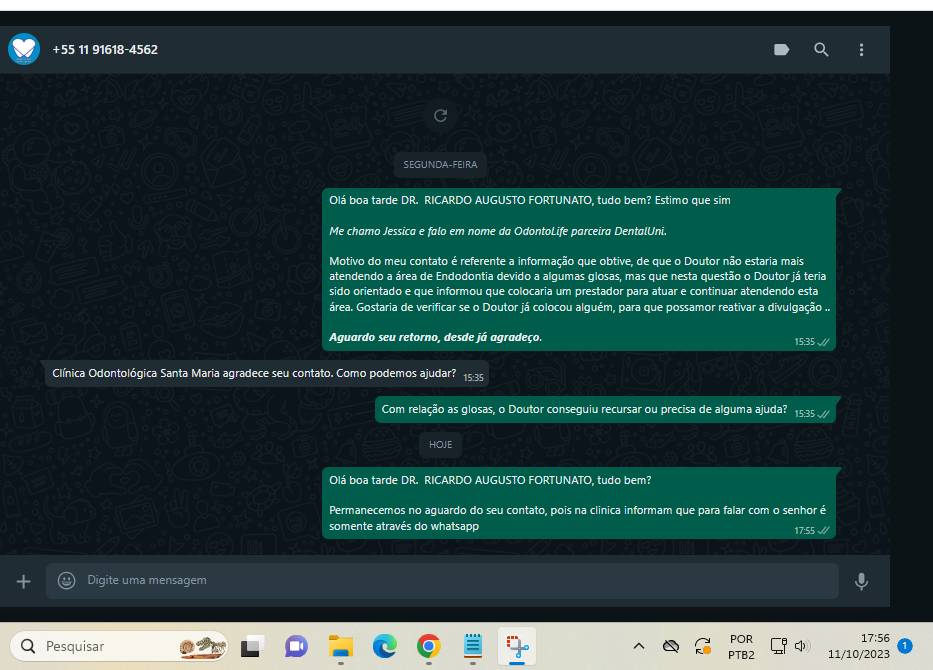Image resolution: width=933 pixels, height=670 pixels.
Task: Open the chat options three-dot menu
Action: pyautogui.click(x=861, y=50)
